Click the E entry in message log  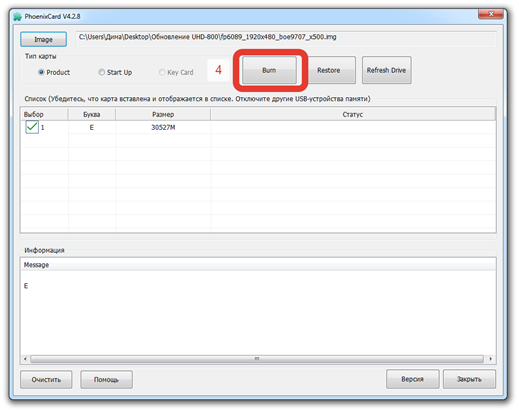[26, 286]
